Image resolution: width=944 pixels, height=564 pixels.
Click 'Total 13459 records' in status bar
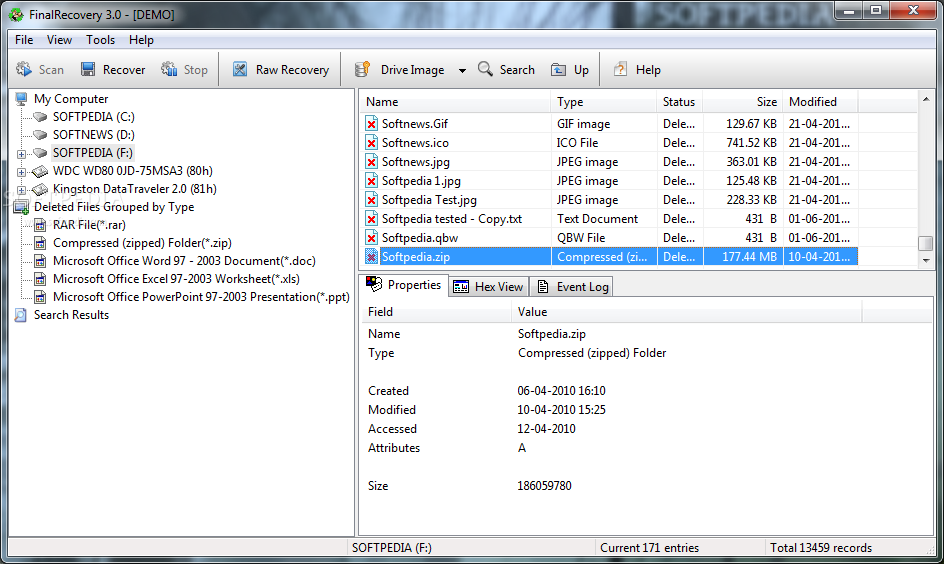tap(821, 548)
